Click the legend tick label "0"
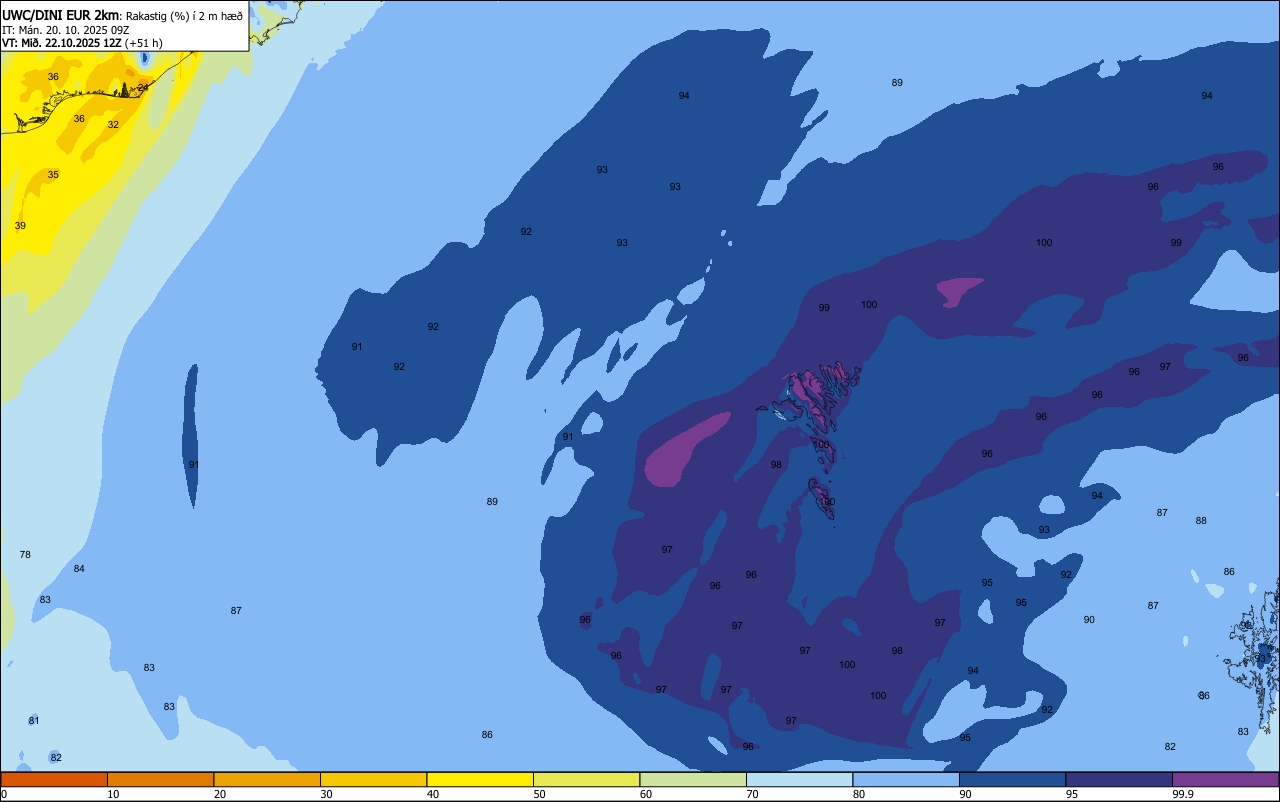 [4, 794]
